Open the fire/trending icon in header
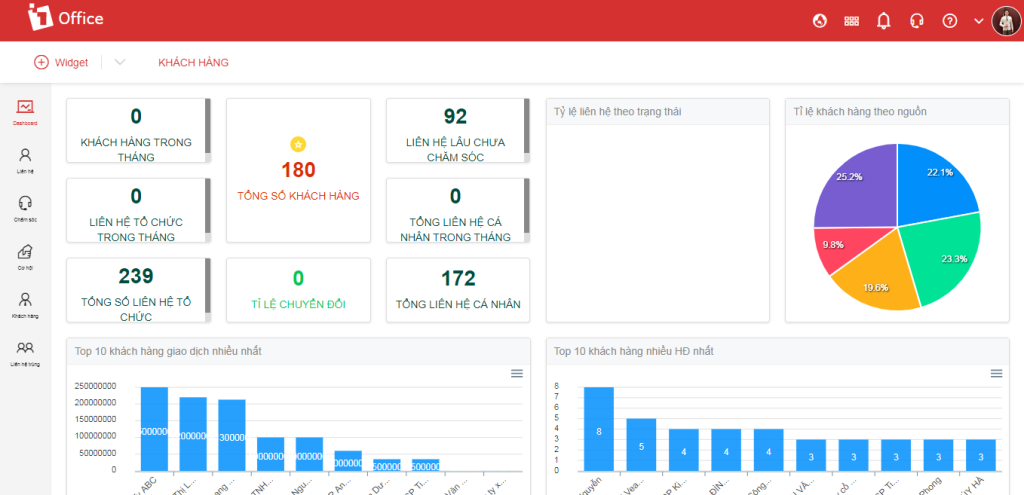Image resolution: width=1024 pixels, height=495 pixels. (x=820, y=21)
